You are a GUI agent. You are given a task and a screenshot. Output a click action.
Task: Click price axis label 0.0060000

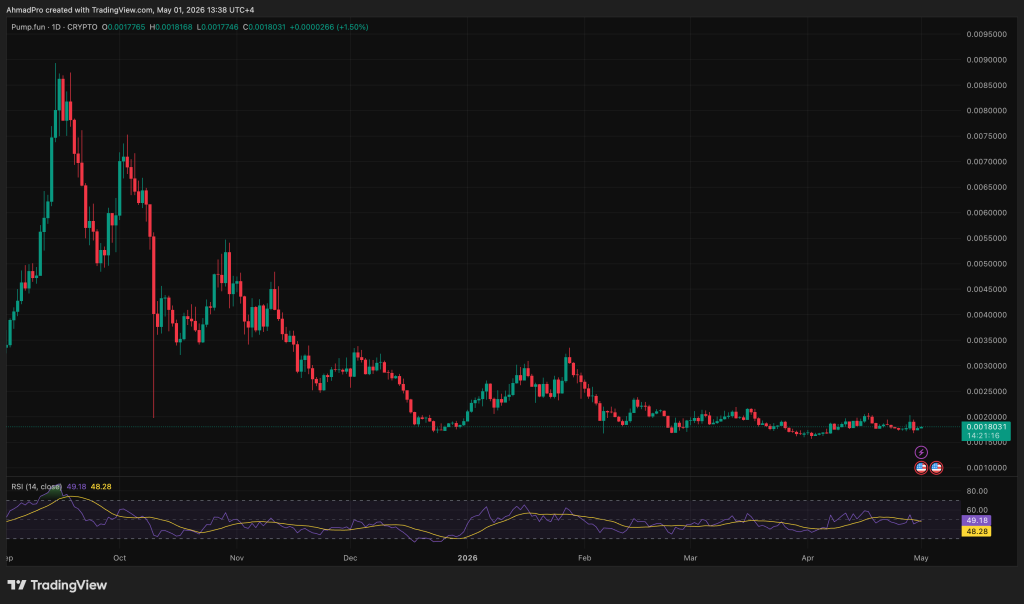coord(986,212)
